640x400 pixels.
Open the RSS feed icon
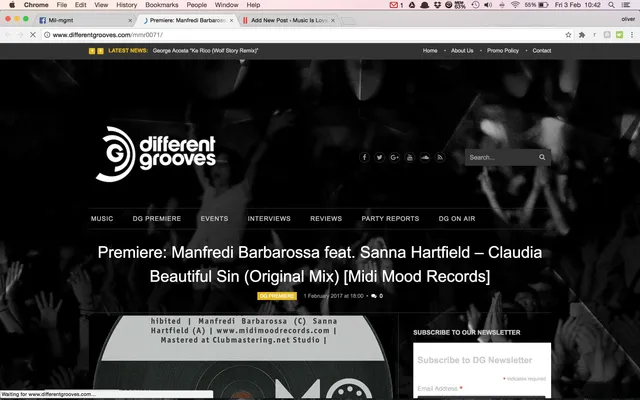coord(440,157)
